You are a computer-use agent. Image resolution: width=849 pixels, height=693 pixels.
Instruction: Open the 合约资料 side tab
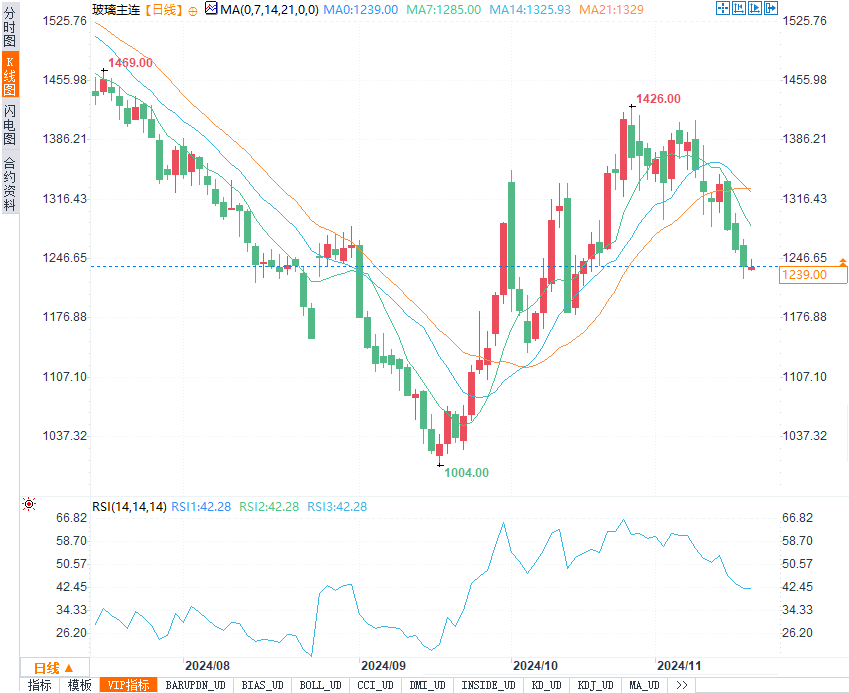click(9, 183)
